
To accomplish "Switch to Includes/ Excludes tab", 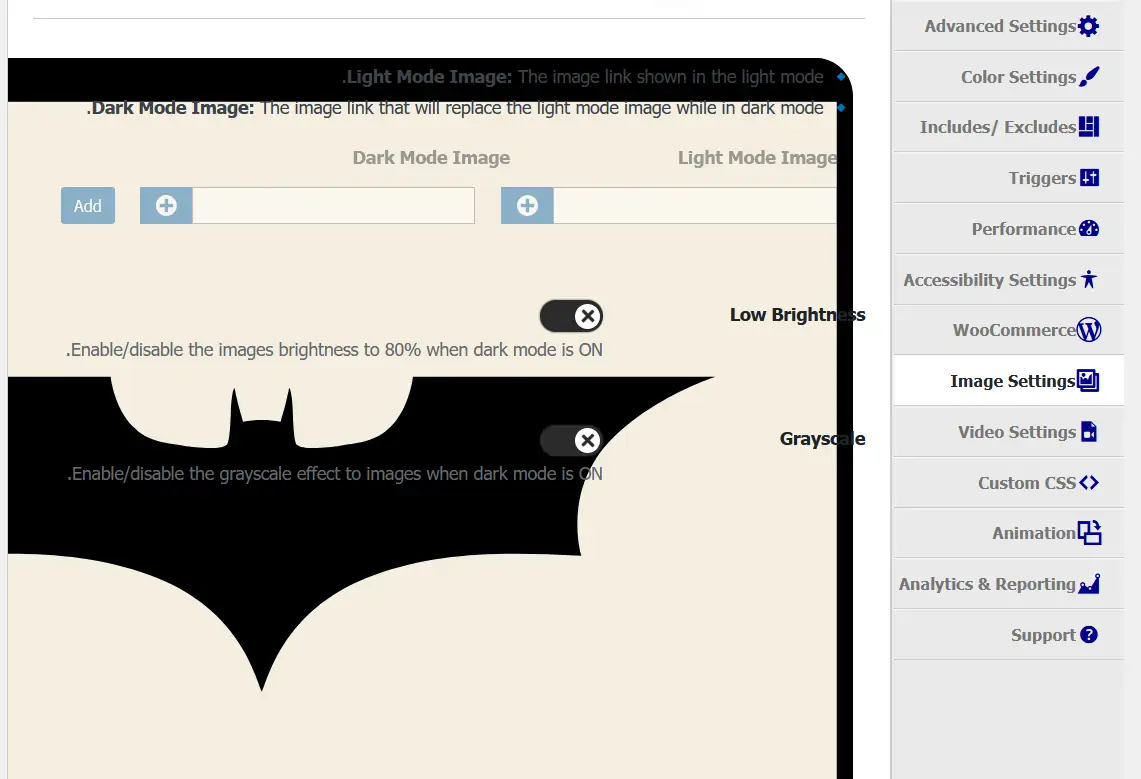I will pyautogui.click(x=1009, y=127).
